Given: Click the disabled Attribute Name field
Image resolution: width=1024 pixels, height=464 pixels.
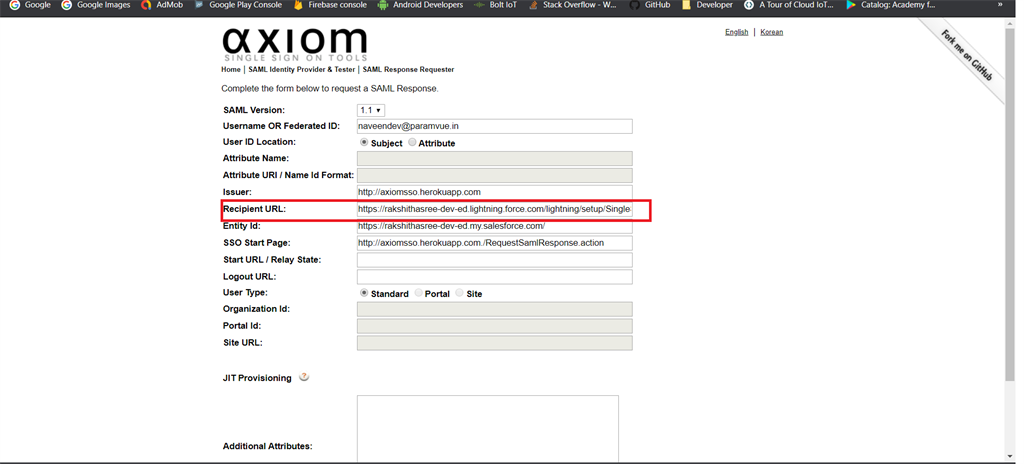Looking at the screenshot, I should click(x=494, y=159).
